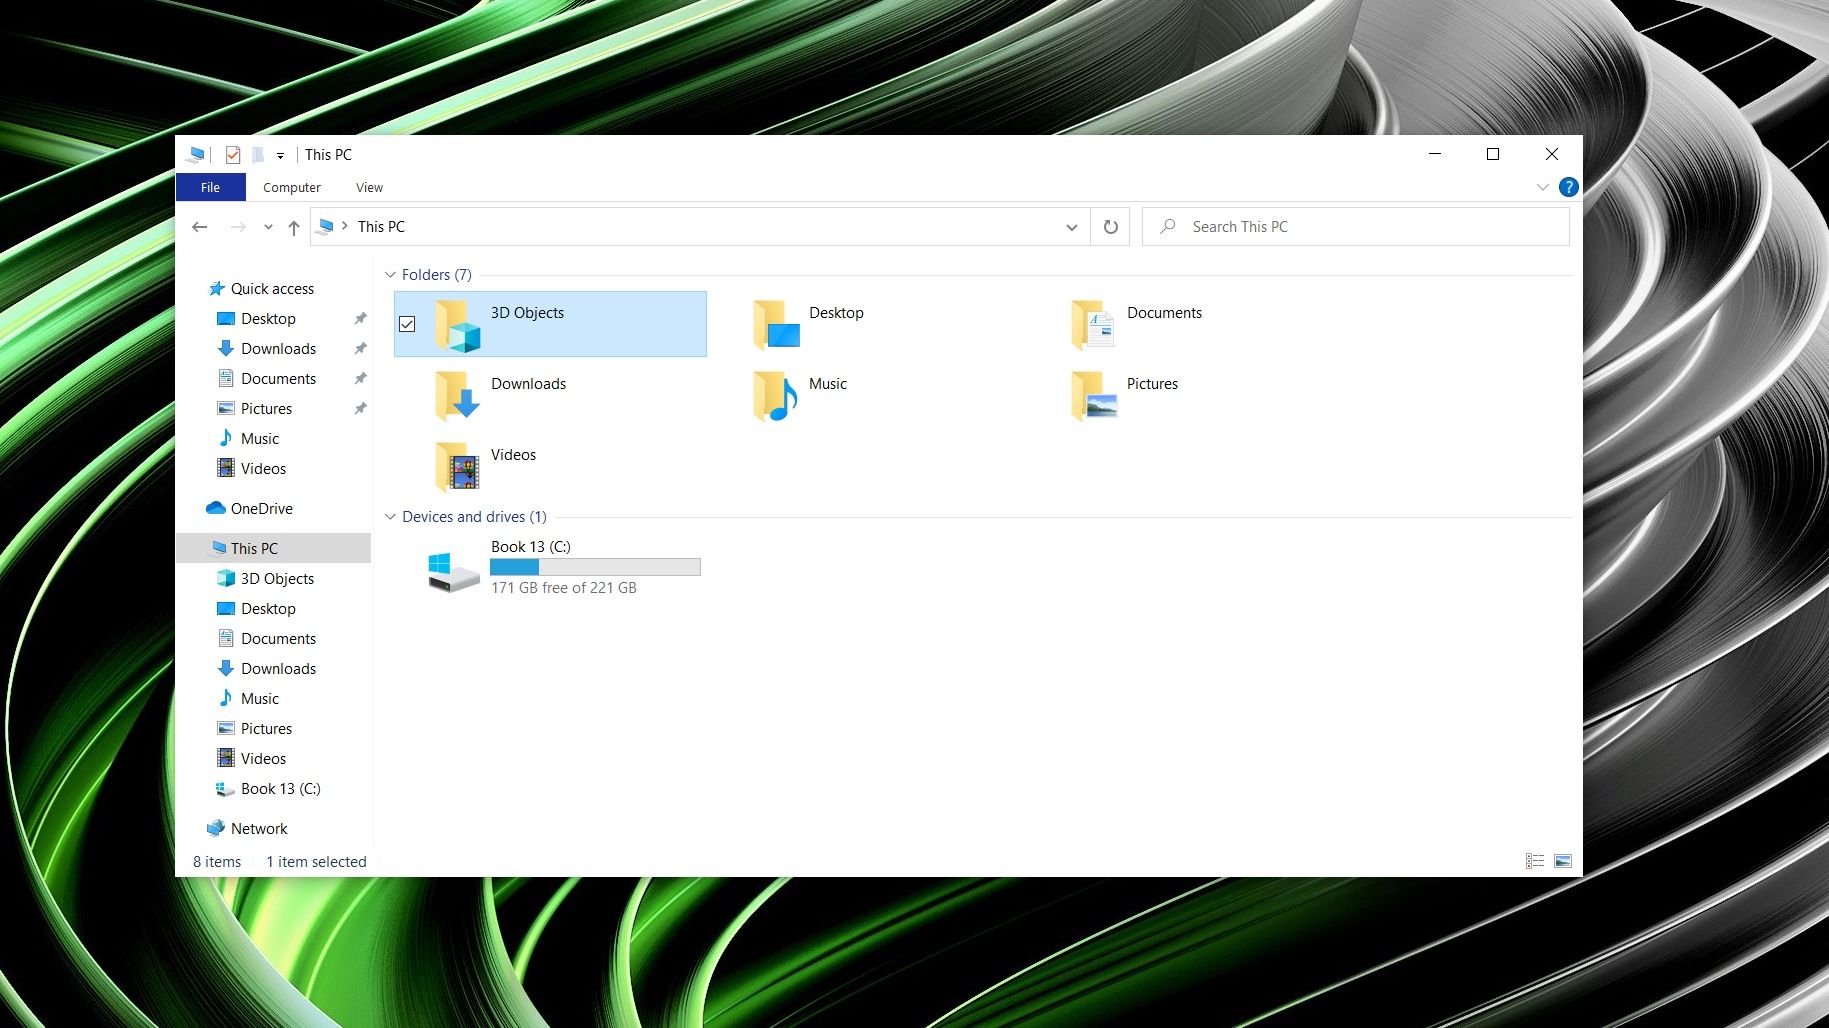This screenshot has width=1829, height=1028.
Task: Open the address bar history dropdown
Action: [1071, 226]
